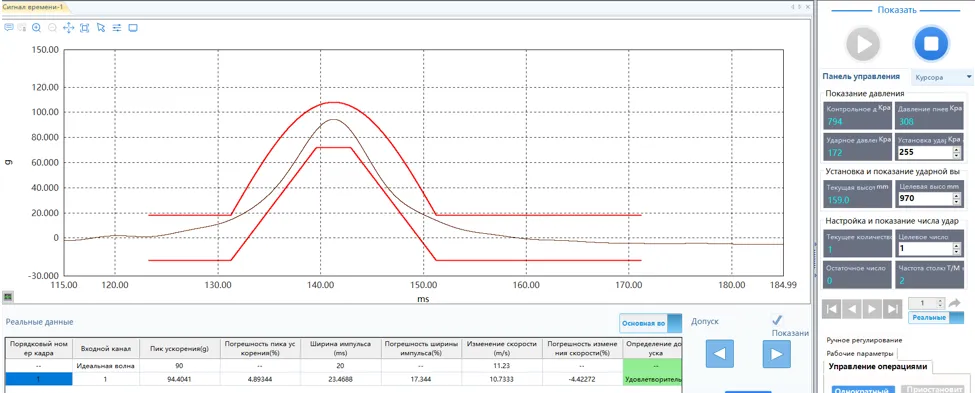Click the small green icon below chart
The width and height of the screenshot is (975, 393).
[7, 297]
